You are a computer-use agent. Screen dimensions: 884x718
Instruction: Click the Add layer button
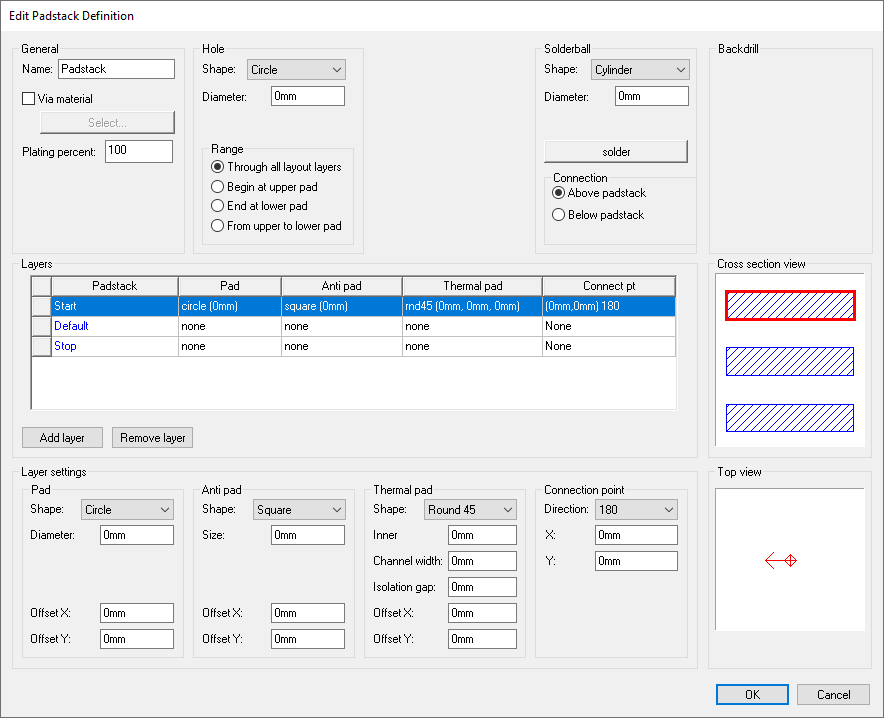62,437
